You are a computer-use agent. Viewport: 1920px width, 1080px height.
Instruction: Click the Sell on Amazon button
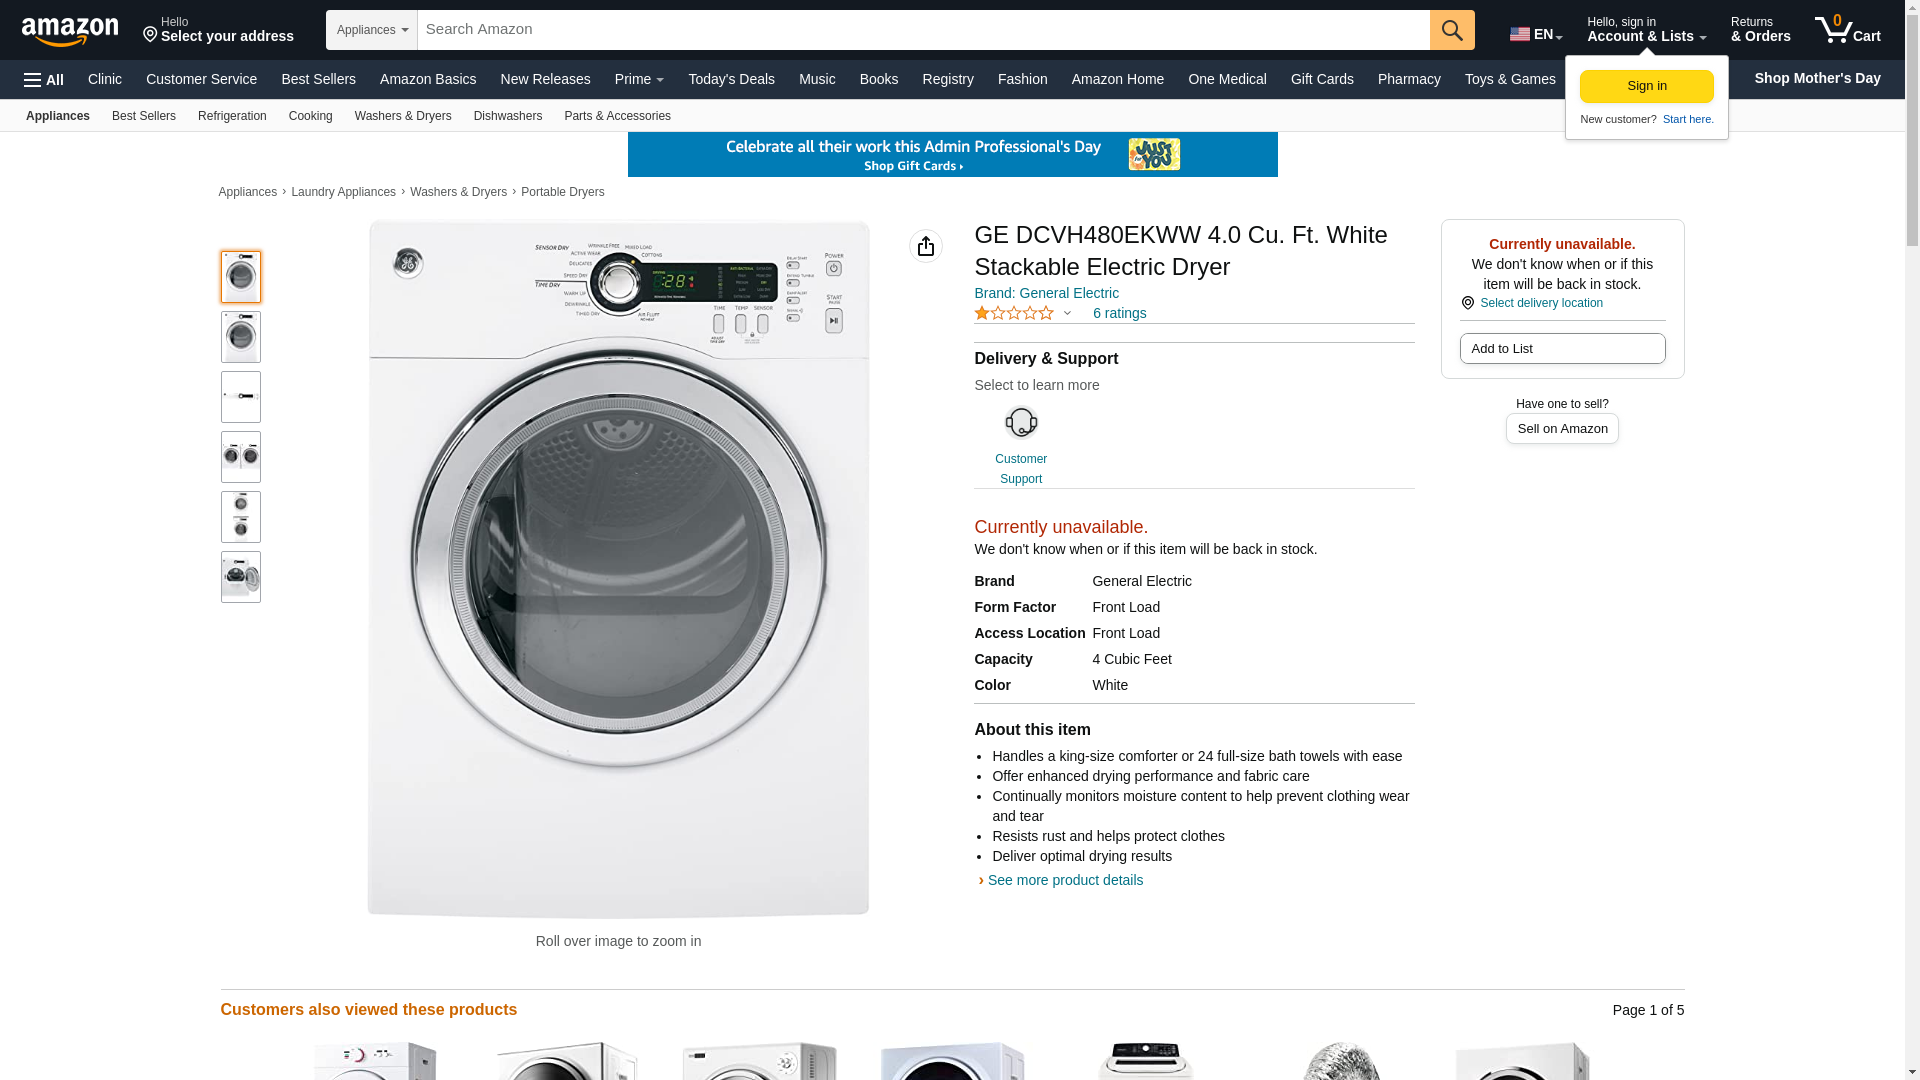pos(1562,429)
